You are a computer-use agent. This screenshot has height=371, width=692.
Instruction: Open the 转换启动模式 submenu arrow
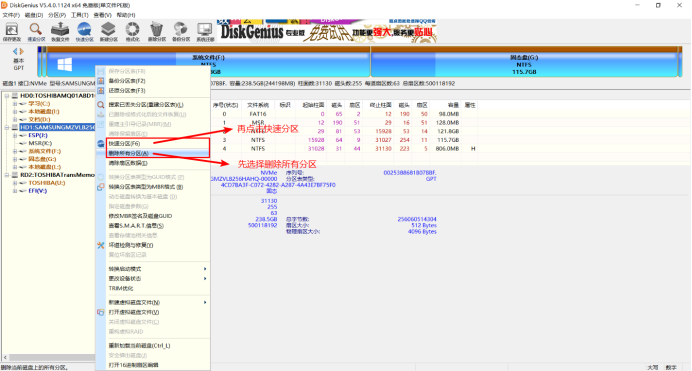205,269
